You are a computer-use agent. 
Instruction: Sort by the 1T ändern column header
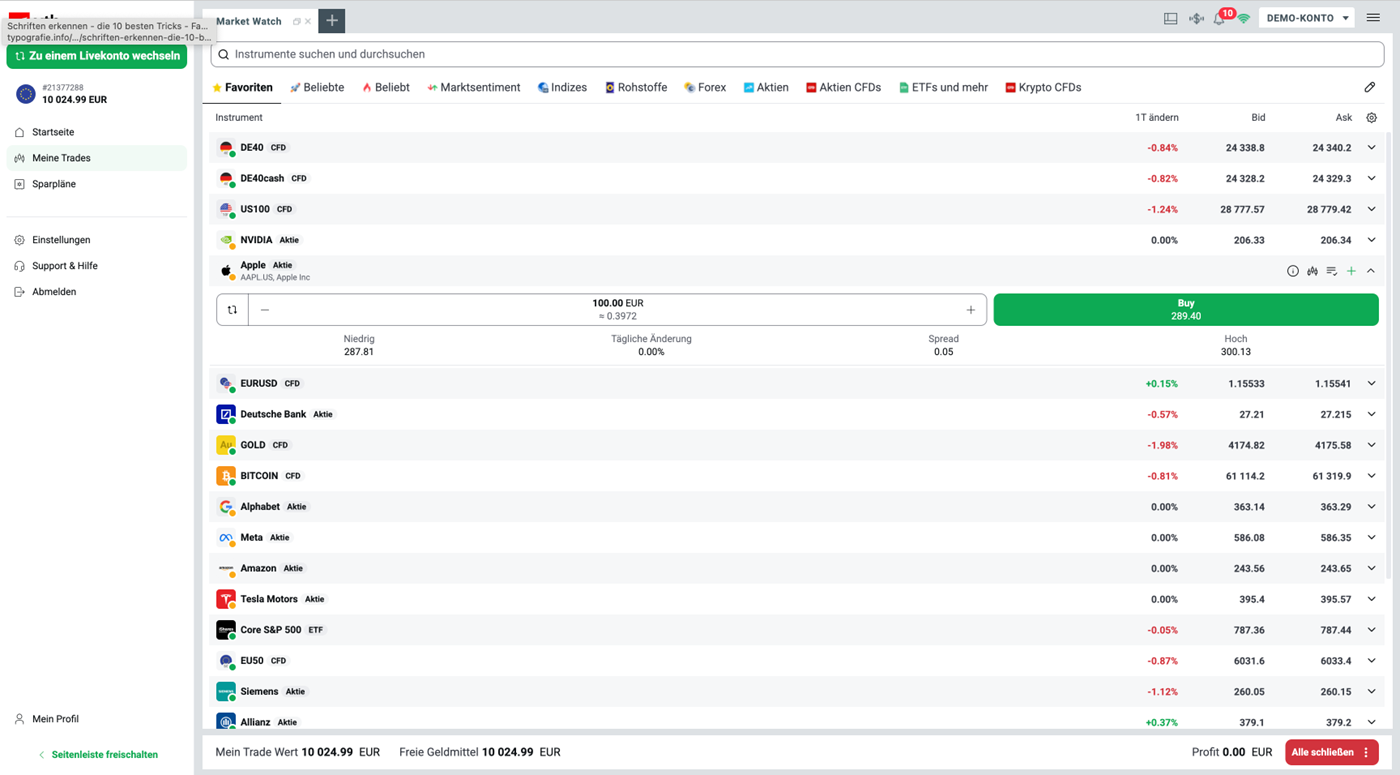click(x=1157, y=118)
